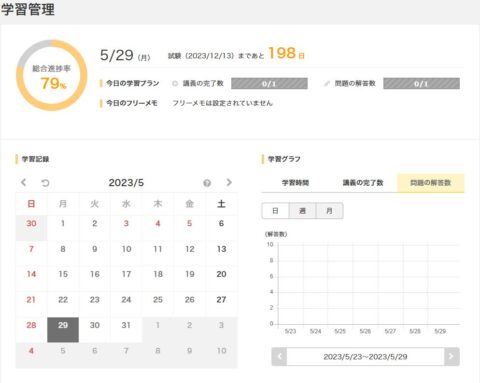
Task: Click the 総合進捗率 79% progress ring
Action: pos(52,75)
